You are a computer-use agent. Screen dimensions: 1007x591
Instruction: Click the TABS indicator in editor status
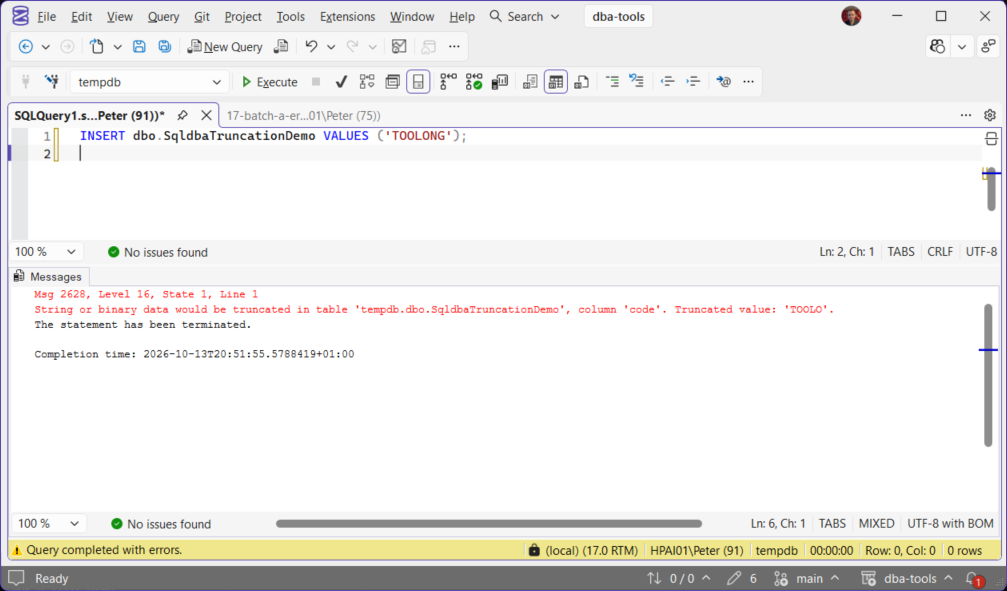click(900, 252)
